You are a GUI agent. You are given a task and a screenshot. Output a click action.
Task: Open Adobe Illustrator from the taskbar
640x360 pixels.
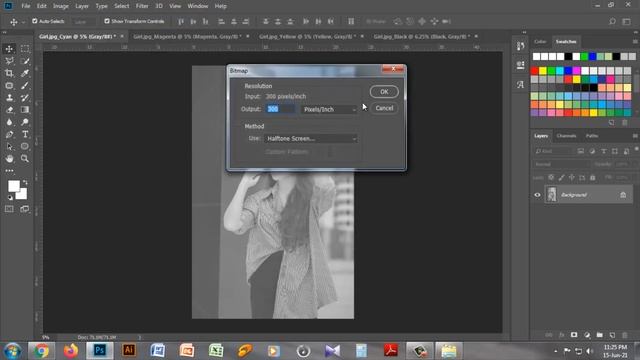(x=129, y=351)
